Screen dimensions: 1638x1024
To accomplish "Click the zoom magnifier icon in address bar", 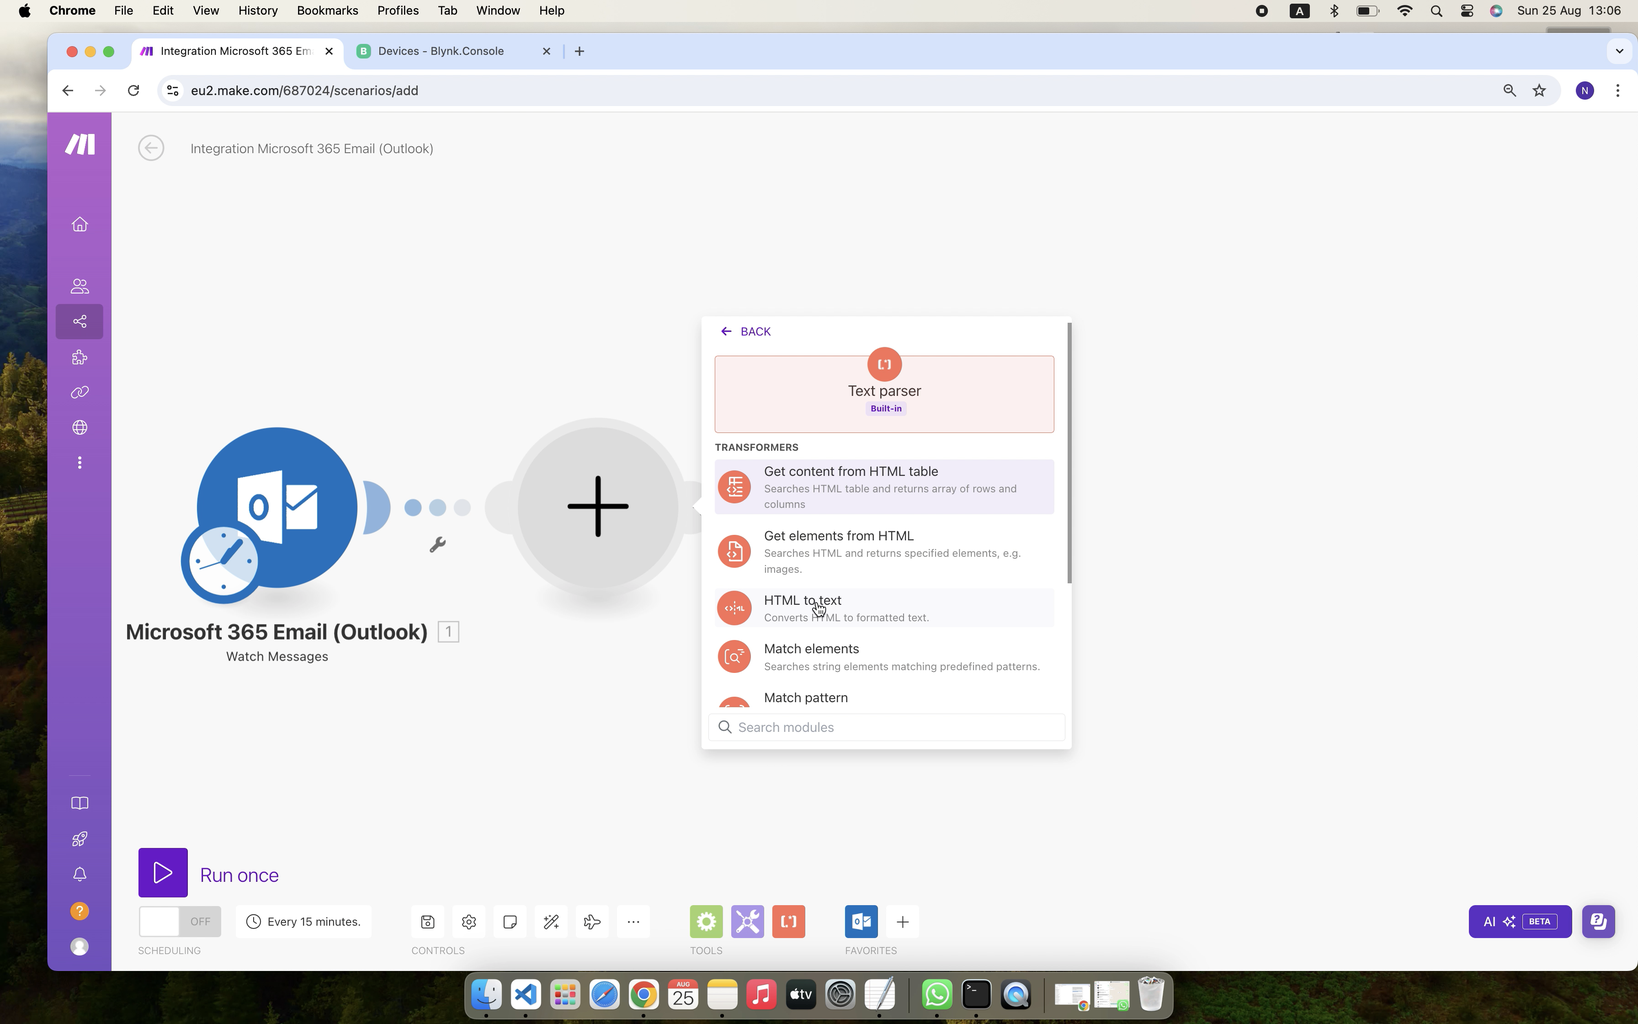I will click(x=1509, y=90).
